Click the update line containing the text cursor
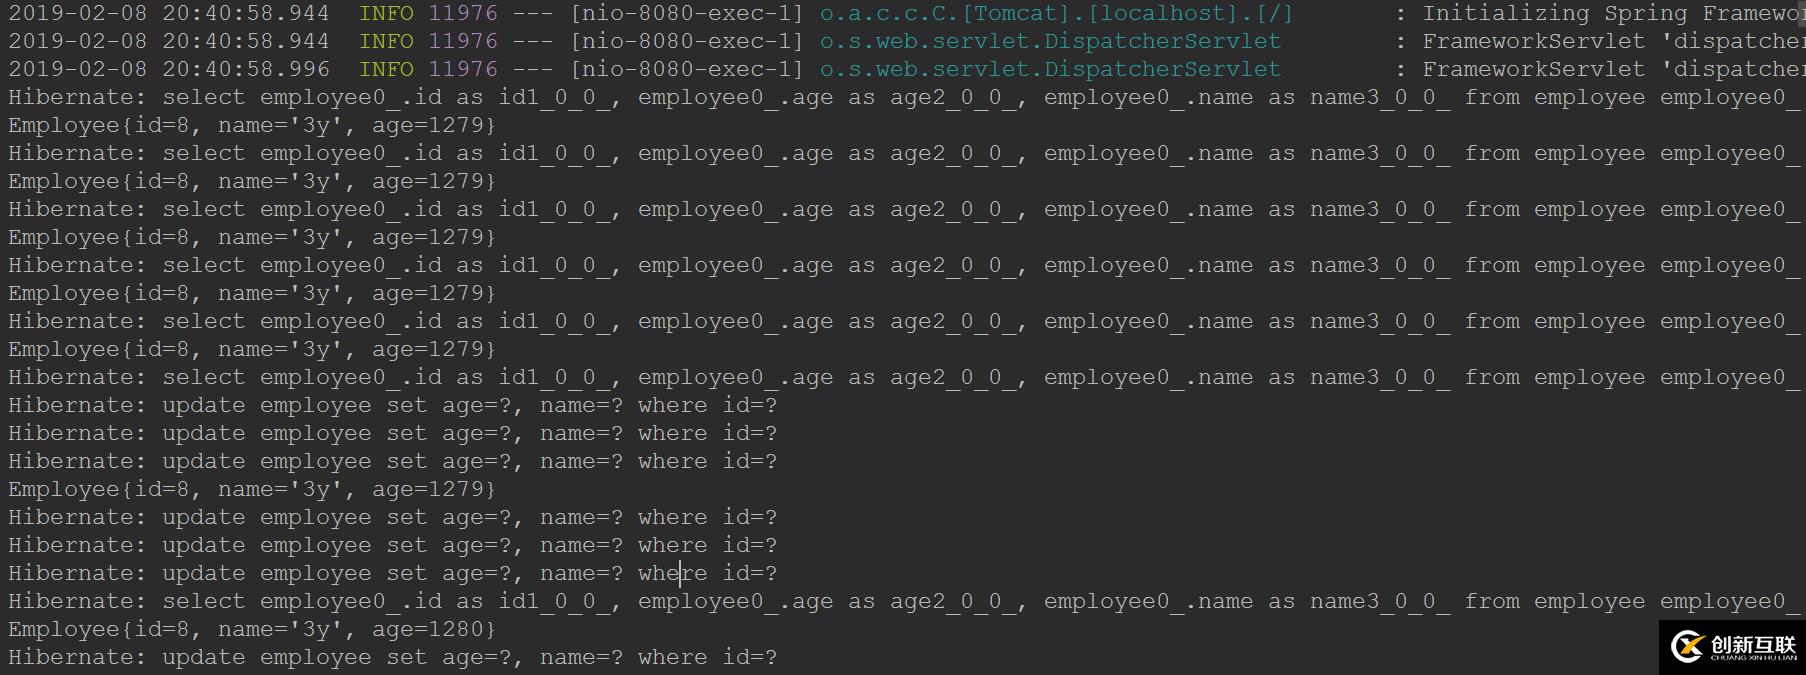 (x=392, y=573)
